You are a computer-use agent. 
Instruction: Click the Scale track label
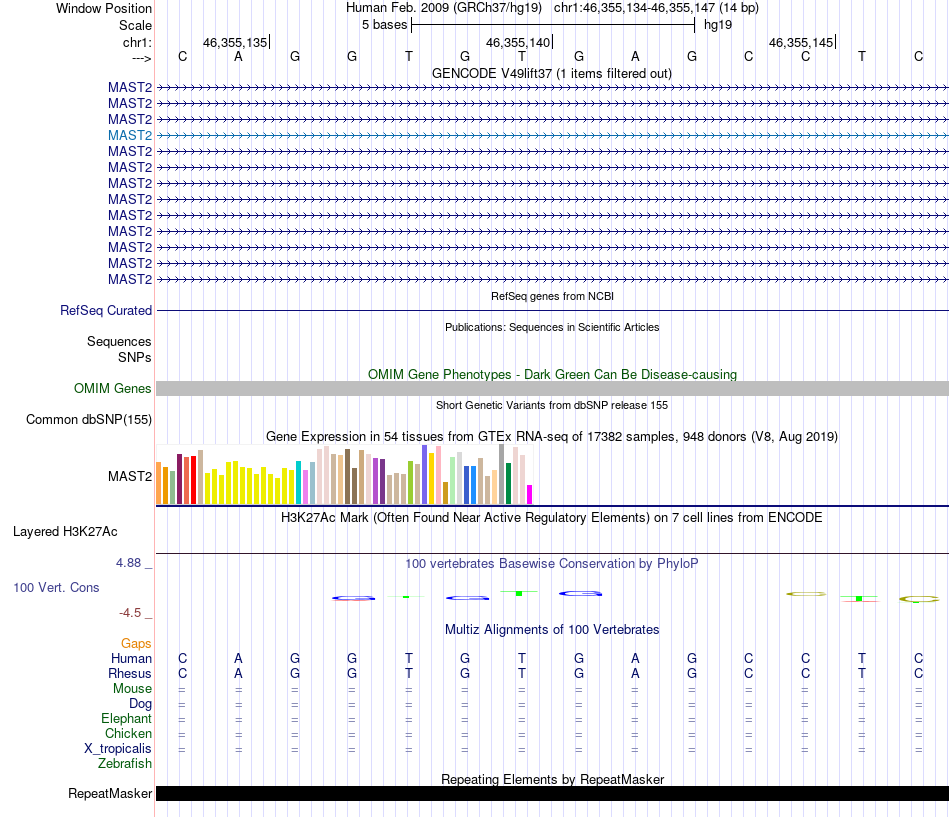tap(135, 25)
